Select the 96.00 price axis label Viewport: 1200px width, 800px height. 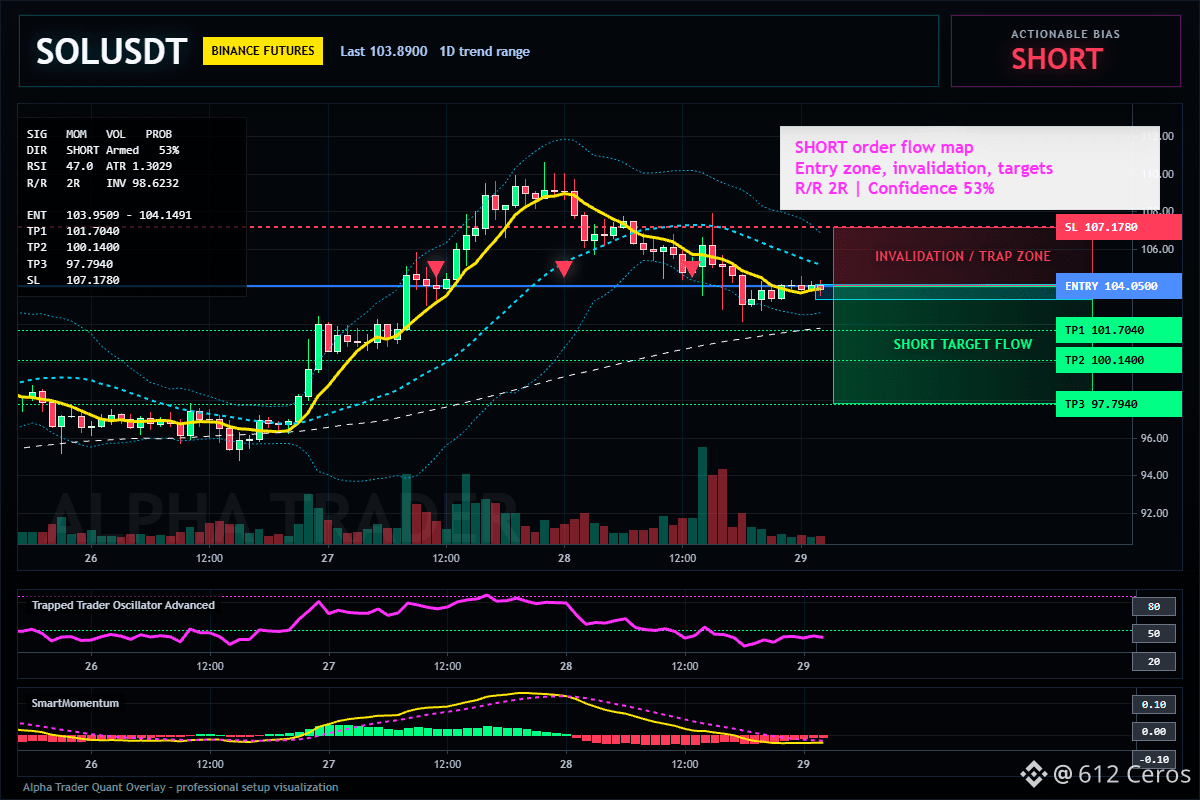(1156, 438)
